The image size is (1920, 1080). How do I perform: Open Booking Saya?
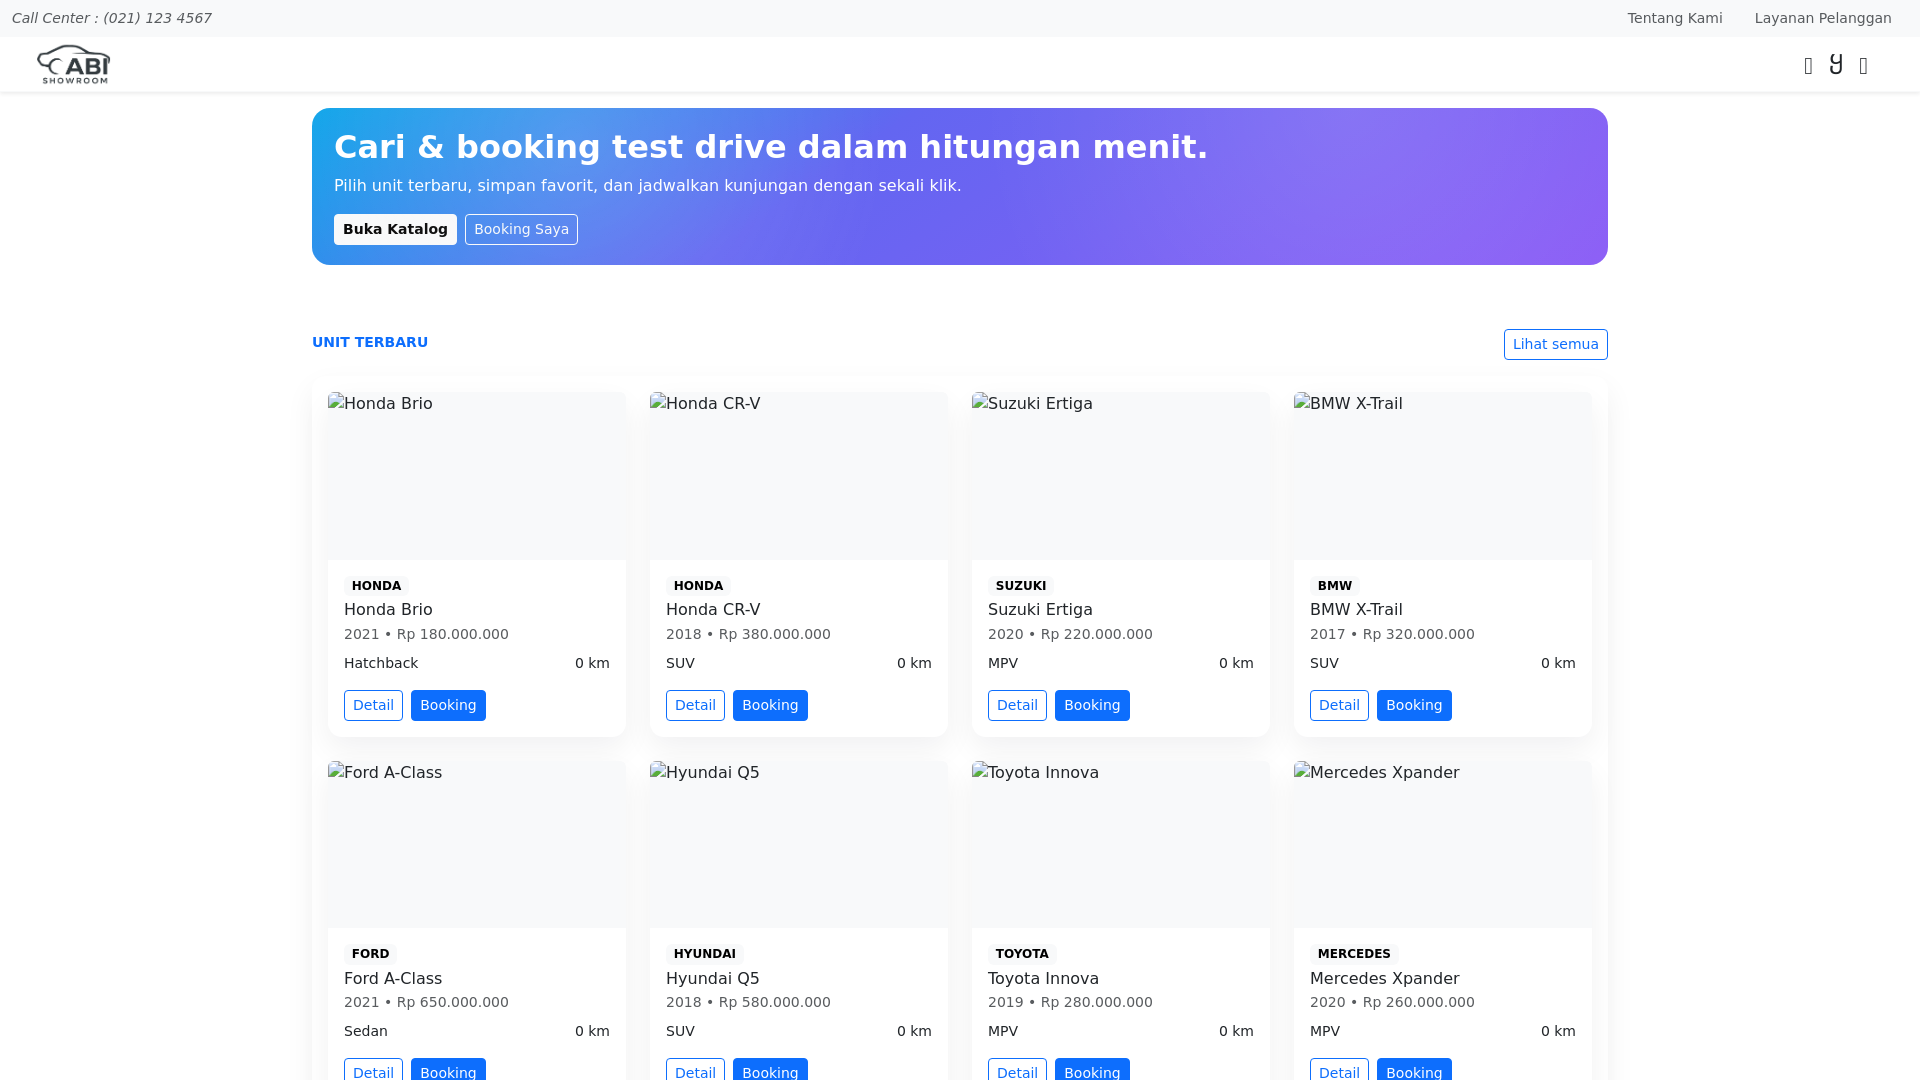521,229
